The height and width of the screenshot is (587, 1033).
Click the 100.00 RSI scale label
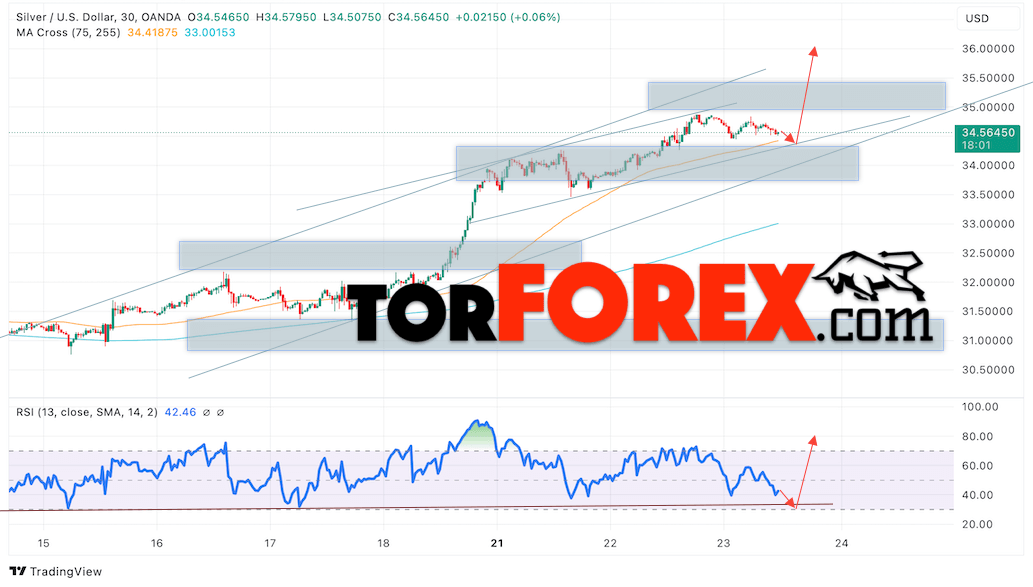click(x=980, y=407)
